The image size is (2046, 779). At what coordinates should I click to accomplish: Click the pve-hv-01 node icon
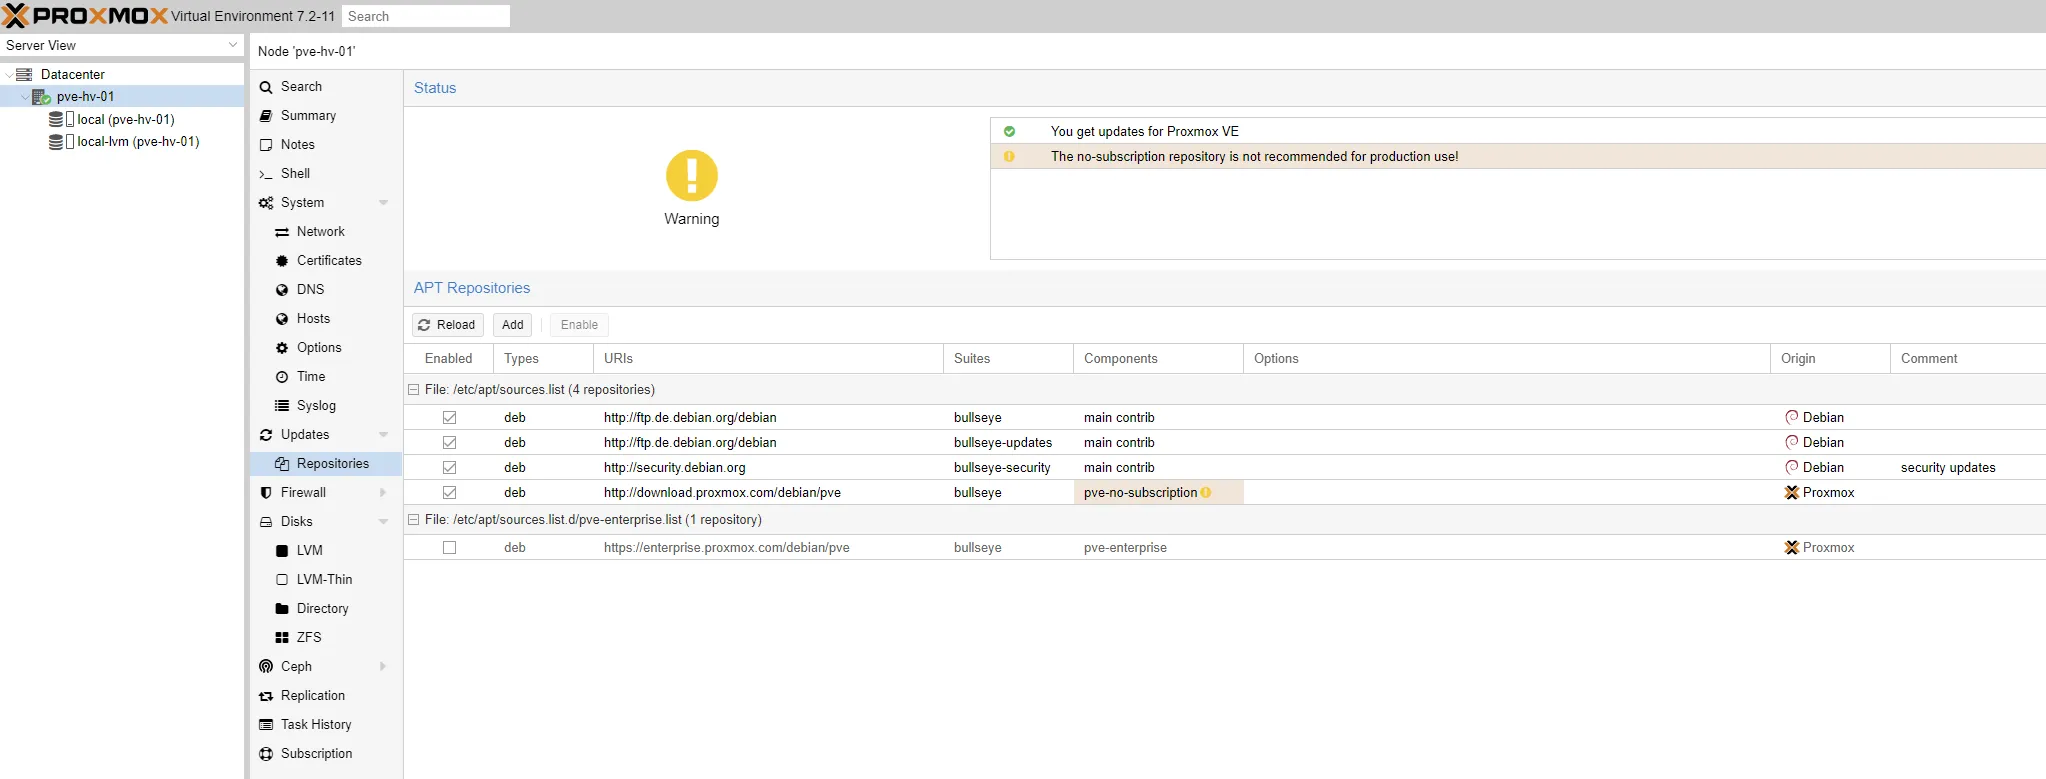pos(41,97)
